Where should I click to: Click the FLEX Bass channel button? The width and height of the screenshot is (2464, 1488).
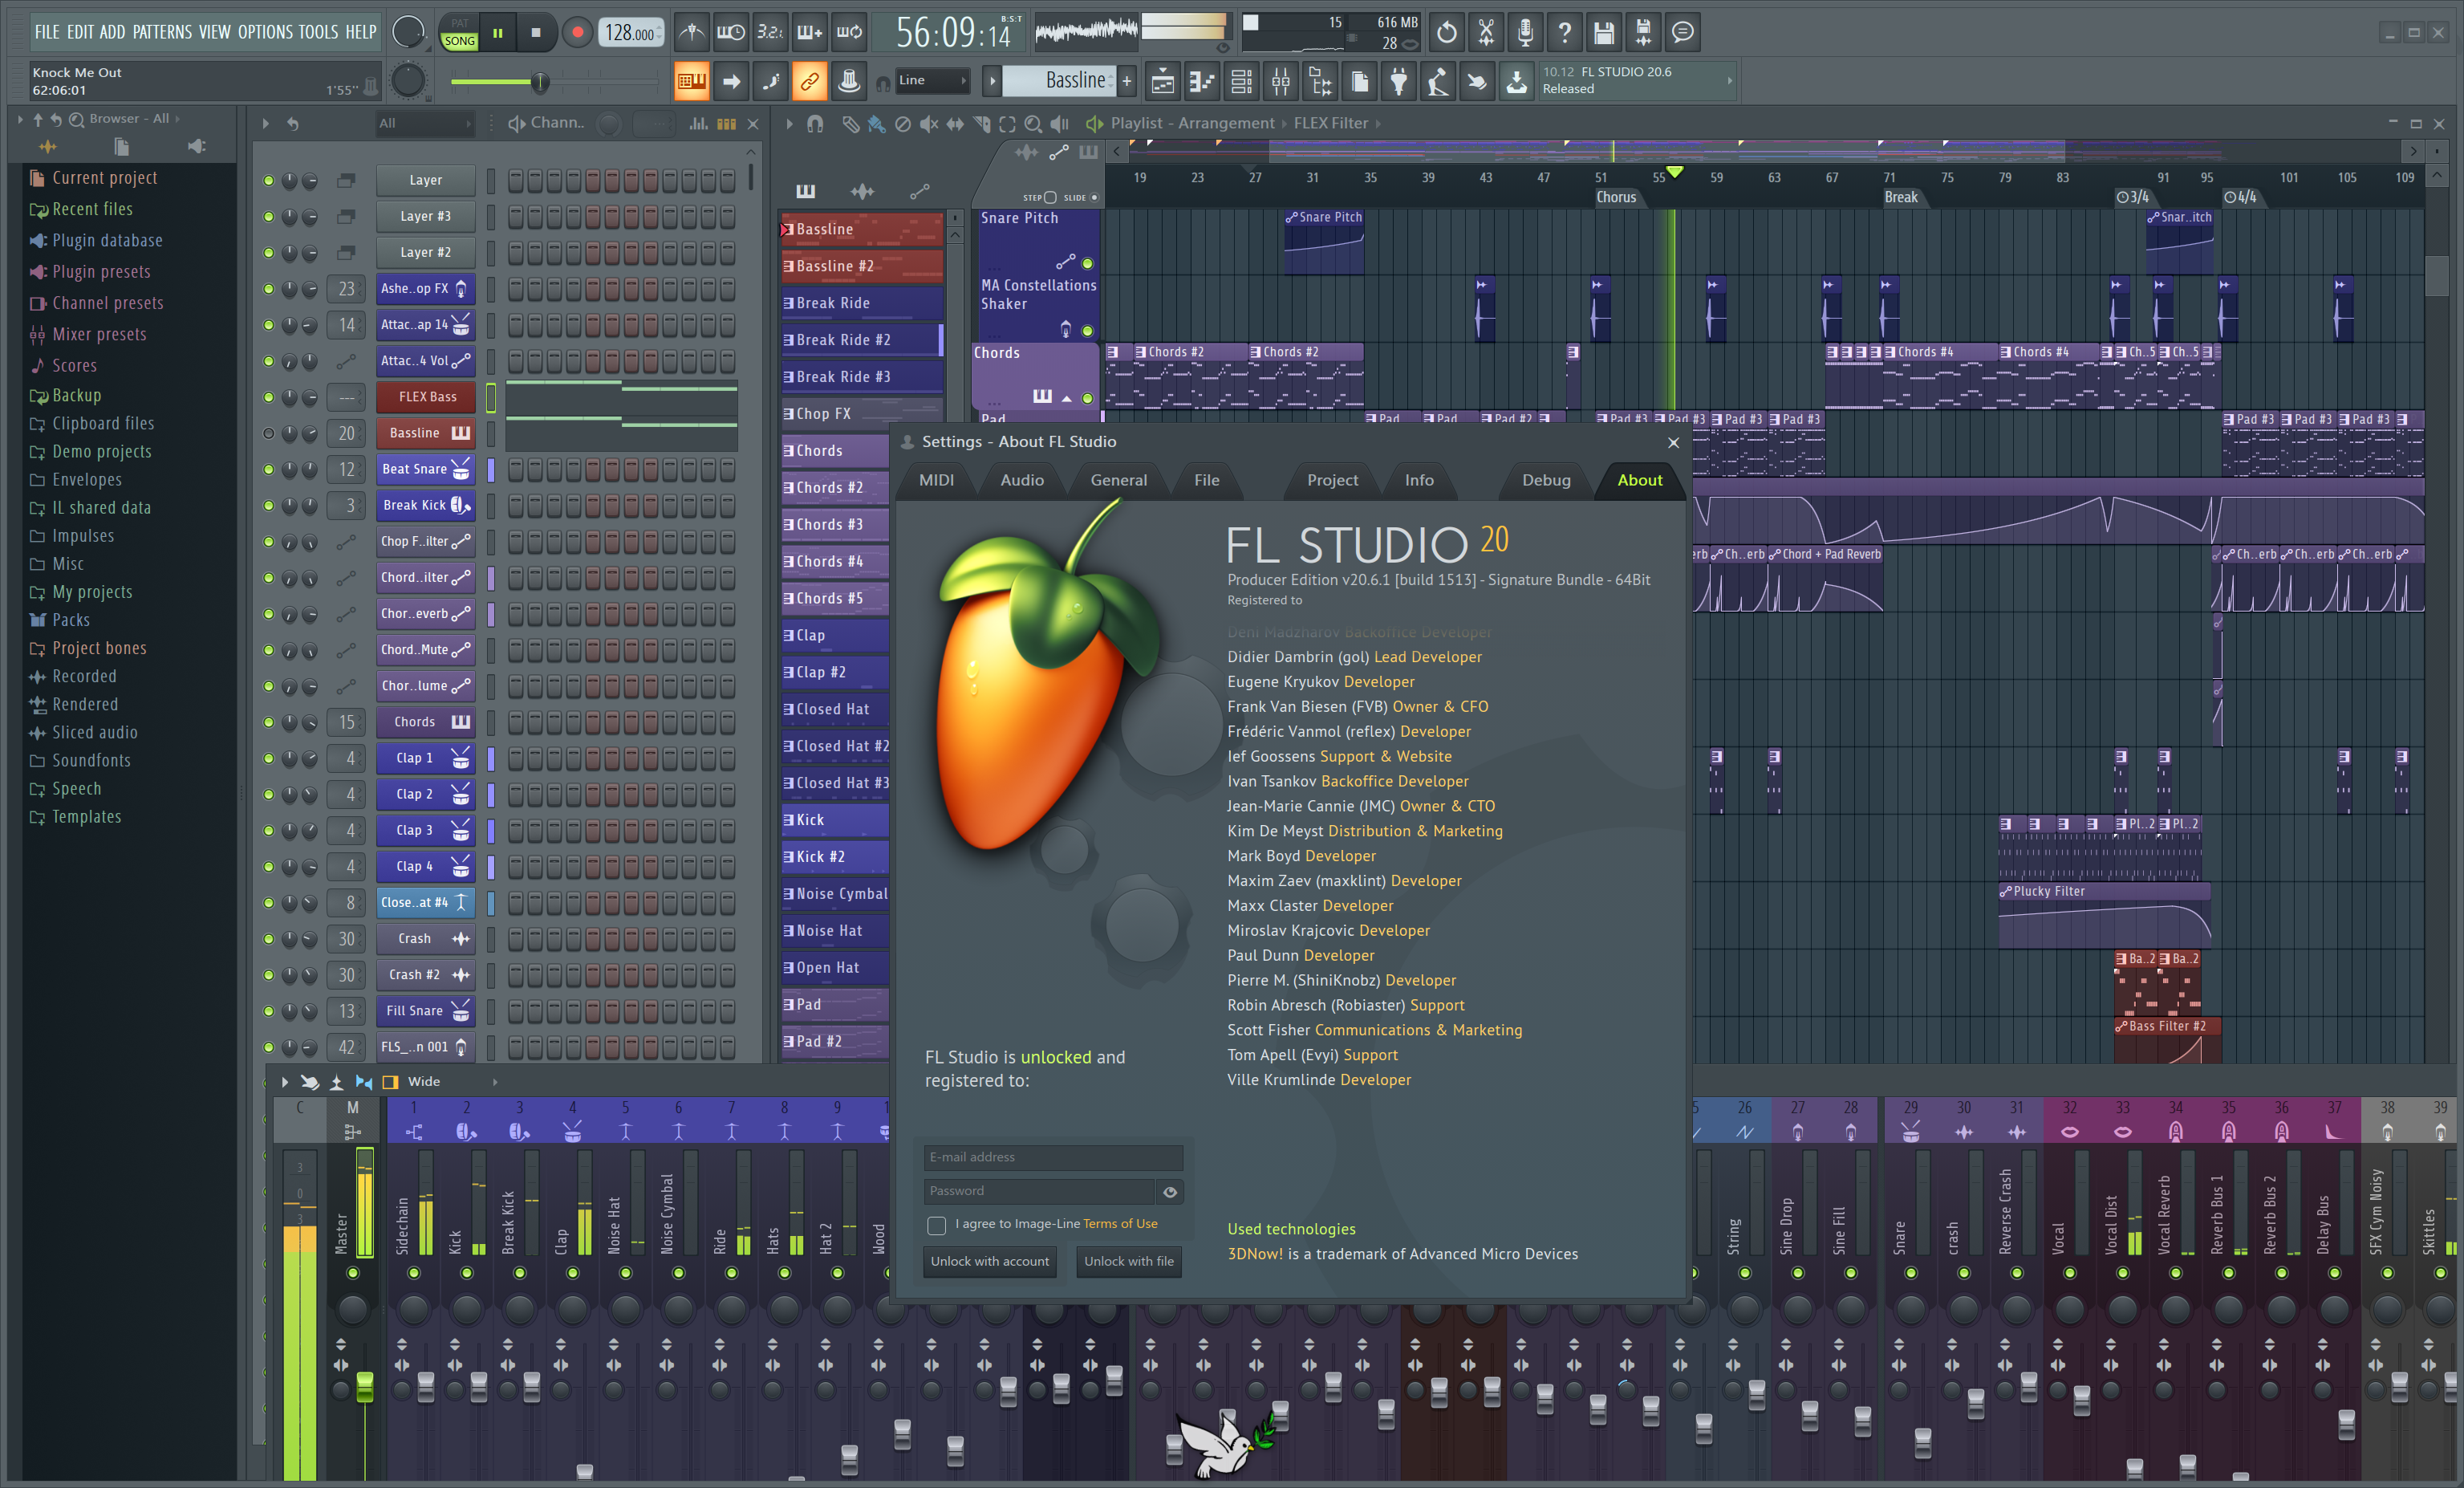[x=427, y=397]
